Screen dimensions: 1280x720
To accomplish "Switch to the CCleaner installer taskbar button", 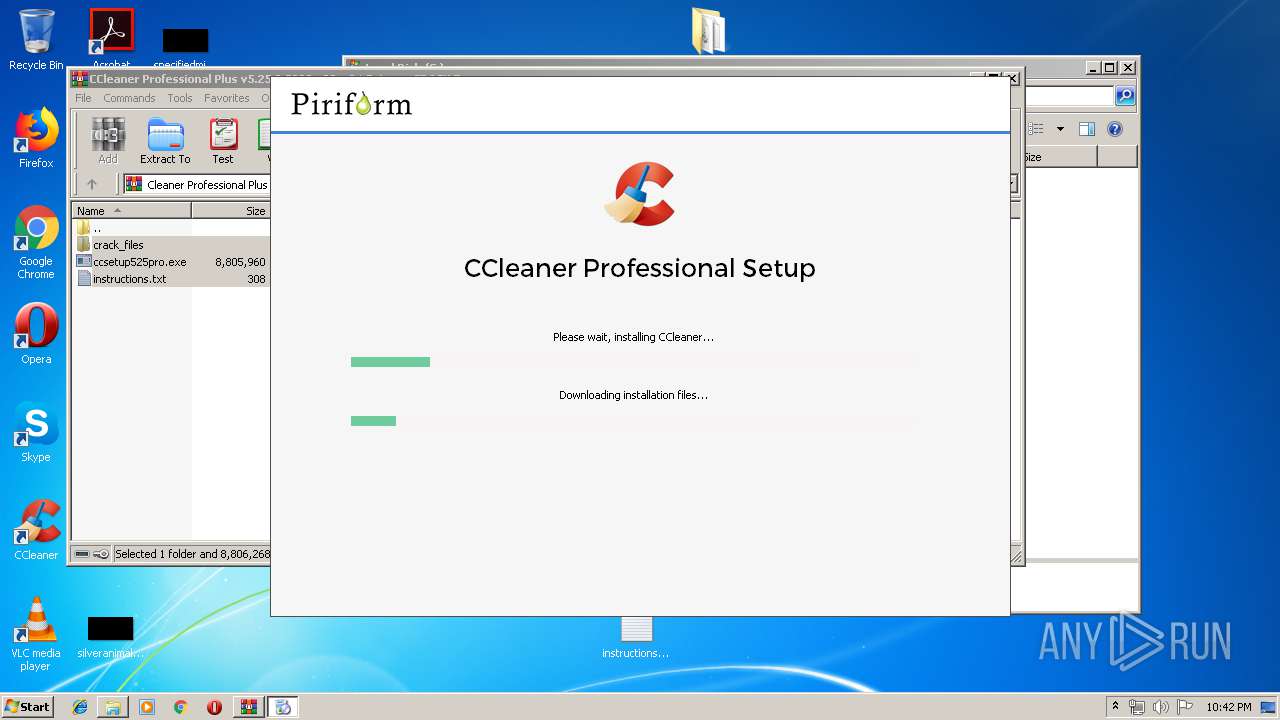I will click(283, 707).
